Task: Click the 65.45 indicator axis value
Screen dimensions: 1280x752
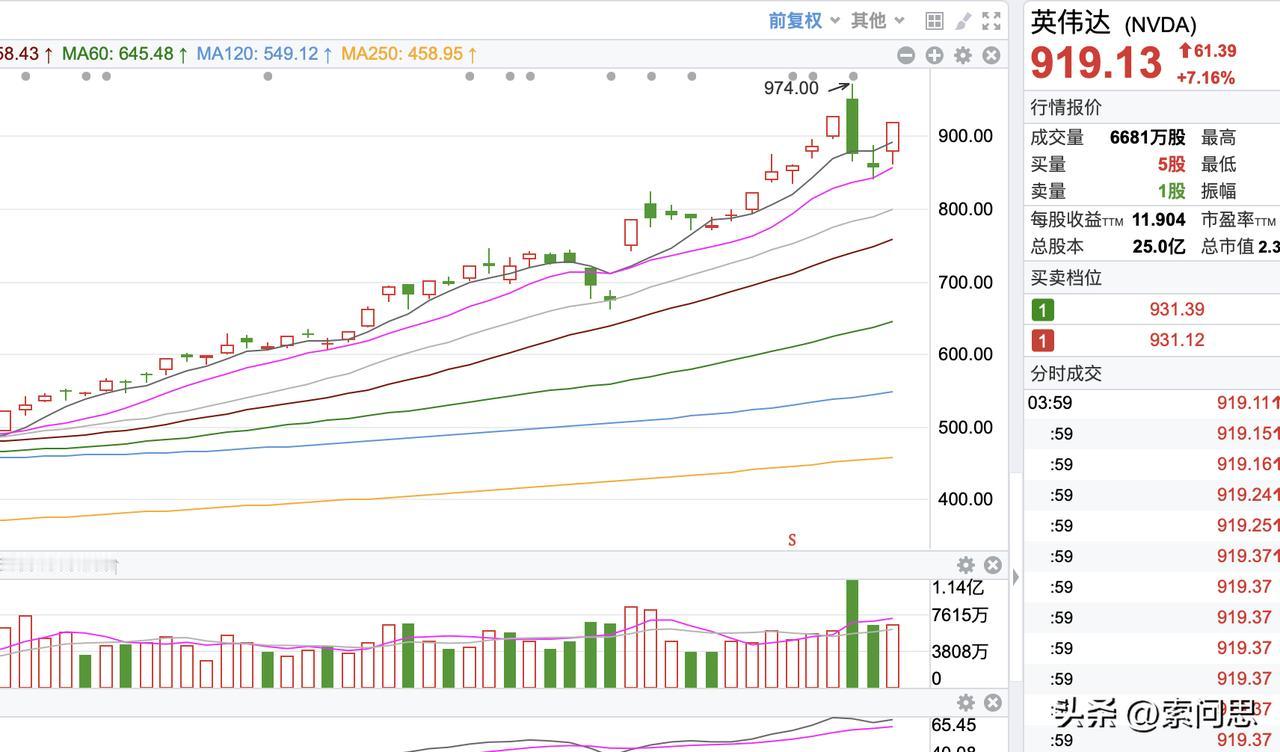Action: tap(953, 725)
